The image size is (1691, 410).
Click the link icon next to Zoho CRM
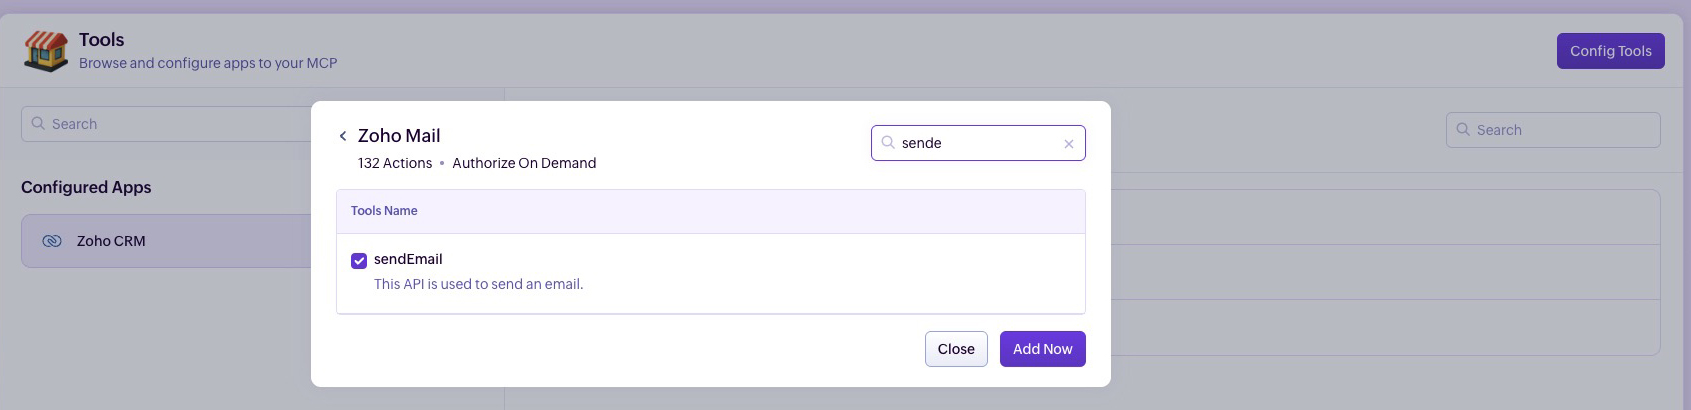52,241
